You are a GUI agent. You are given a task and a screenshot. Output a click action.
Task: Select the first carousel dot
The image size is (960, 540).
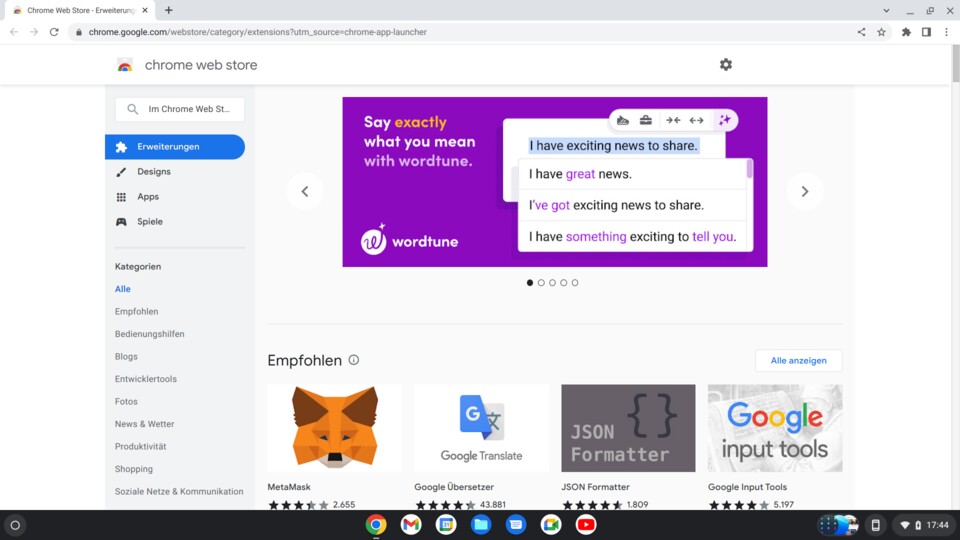tap(530, 283)
